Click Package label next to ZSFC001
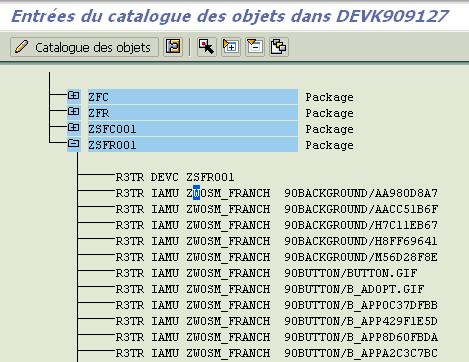469x362 pixels. click(x=329, y=129)
